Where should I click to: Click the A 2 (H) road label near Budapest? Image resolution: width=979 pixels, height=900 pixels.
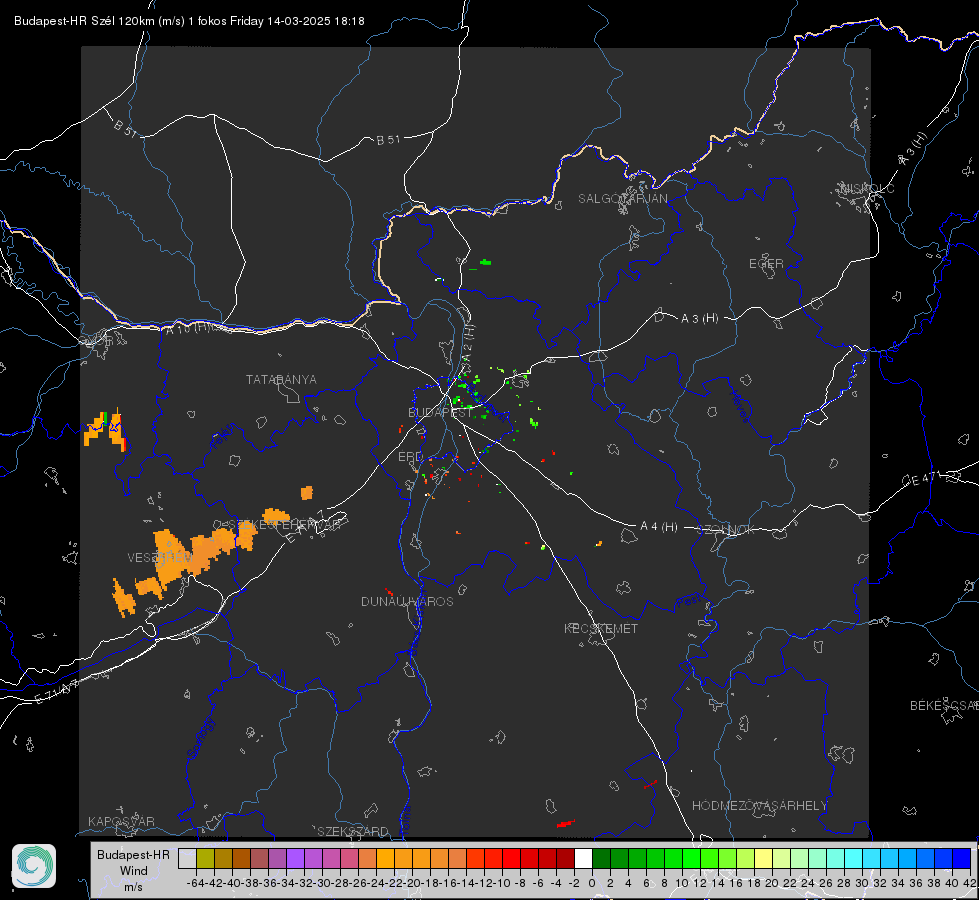(x=467, y=342)
